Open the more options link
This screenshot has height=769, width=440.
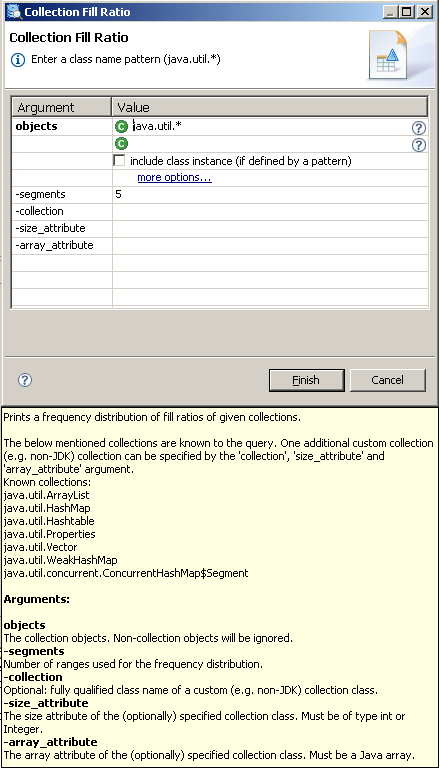174,178
